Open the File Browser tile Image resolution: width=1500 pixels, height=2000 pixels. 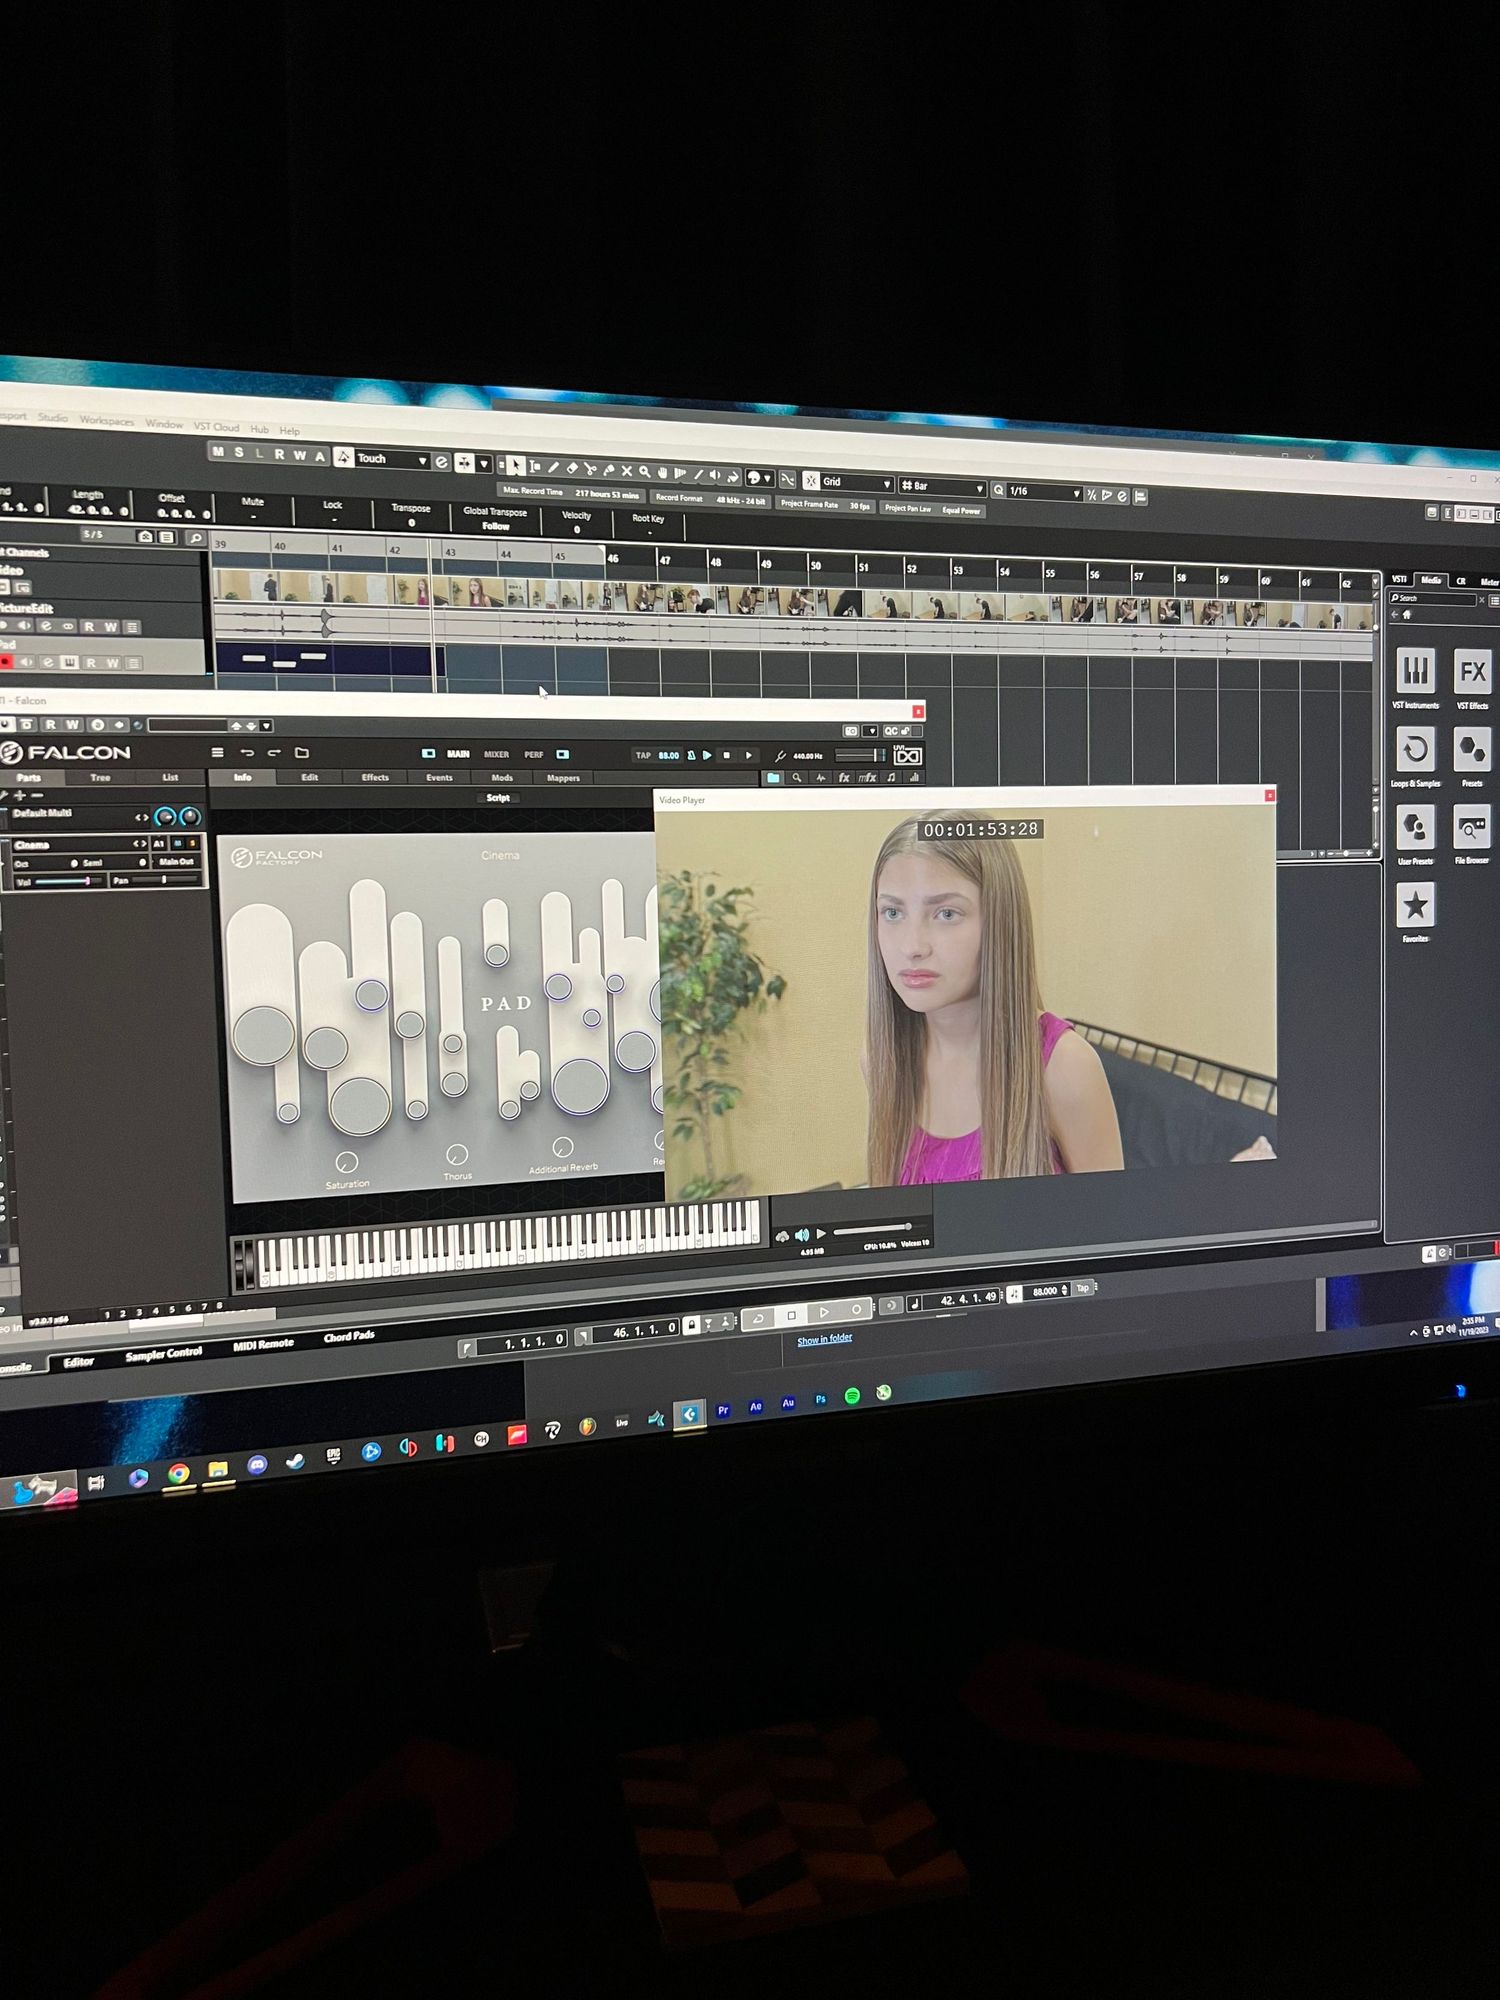click(1472, 827)
